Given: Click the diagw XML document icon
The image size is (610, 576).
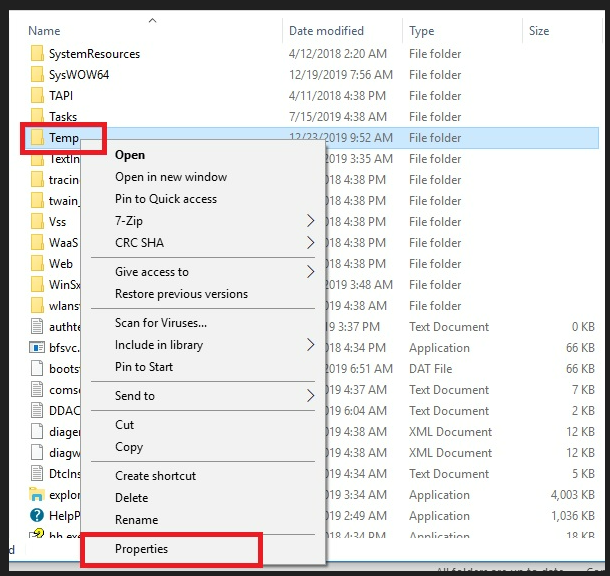Looking at the screenshot, I should 37,453.
